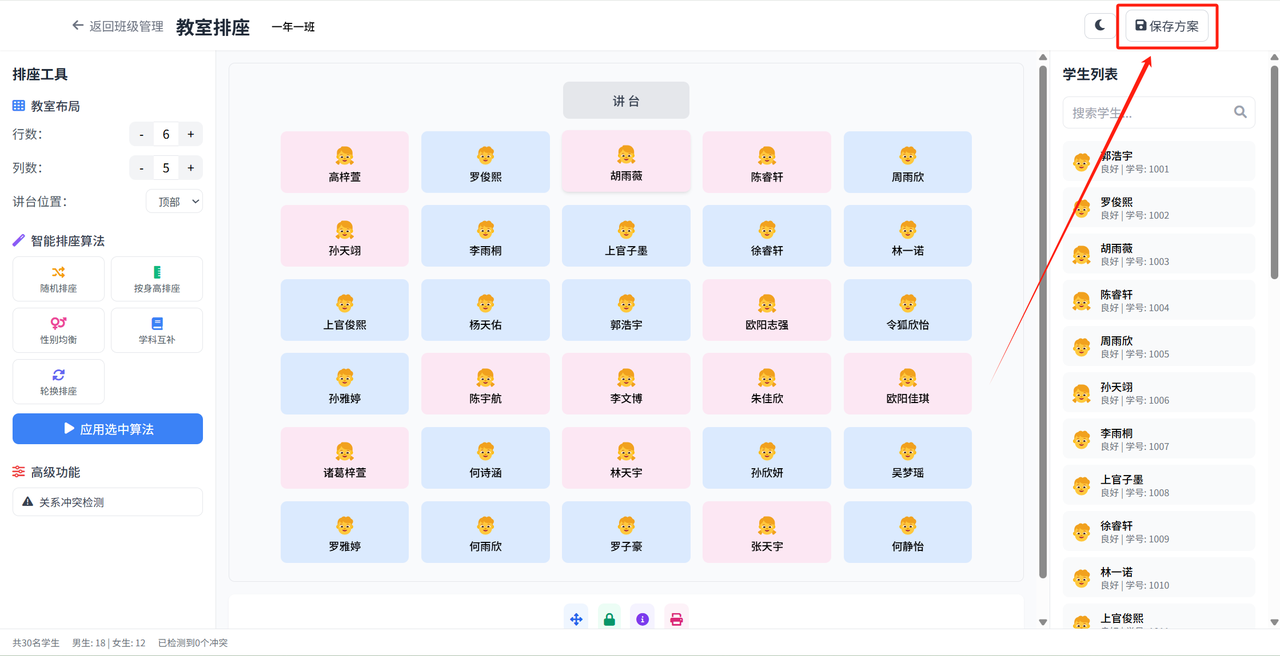Click the search magnifier icon in student list
The image size is (1280, 656).
(x=1240, y=112)
